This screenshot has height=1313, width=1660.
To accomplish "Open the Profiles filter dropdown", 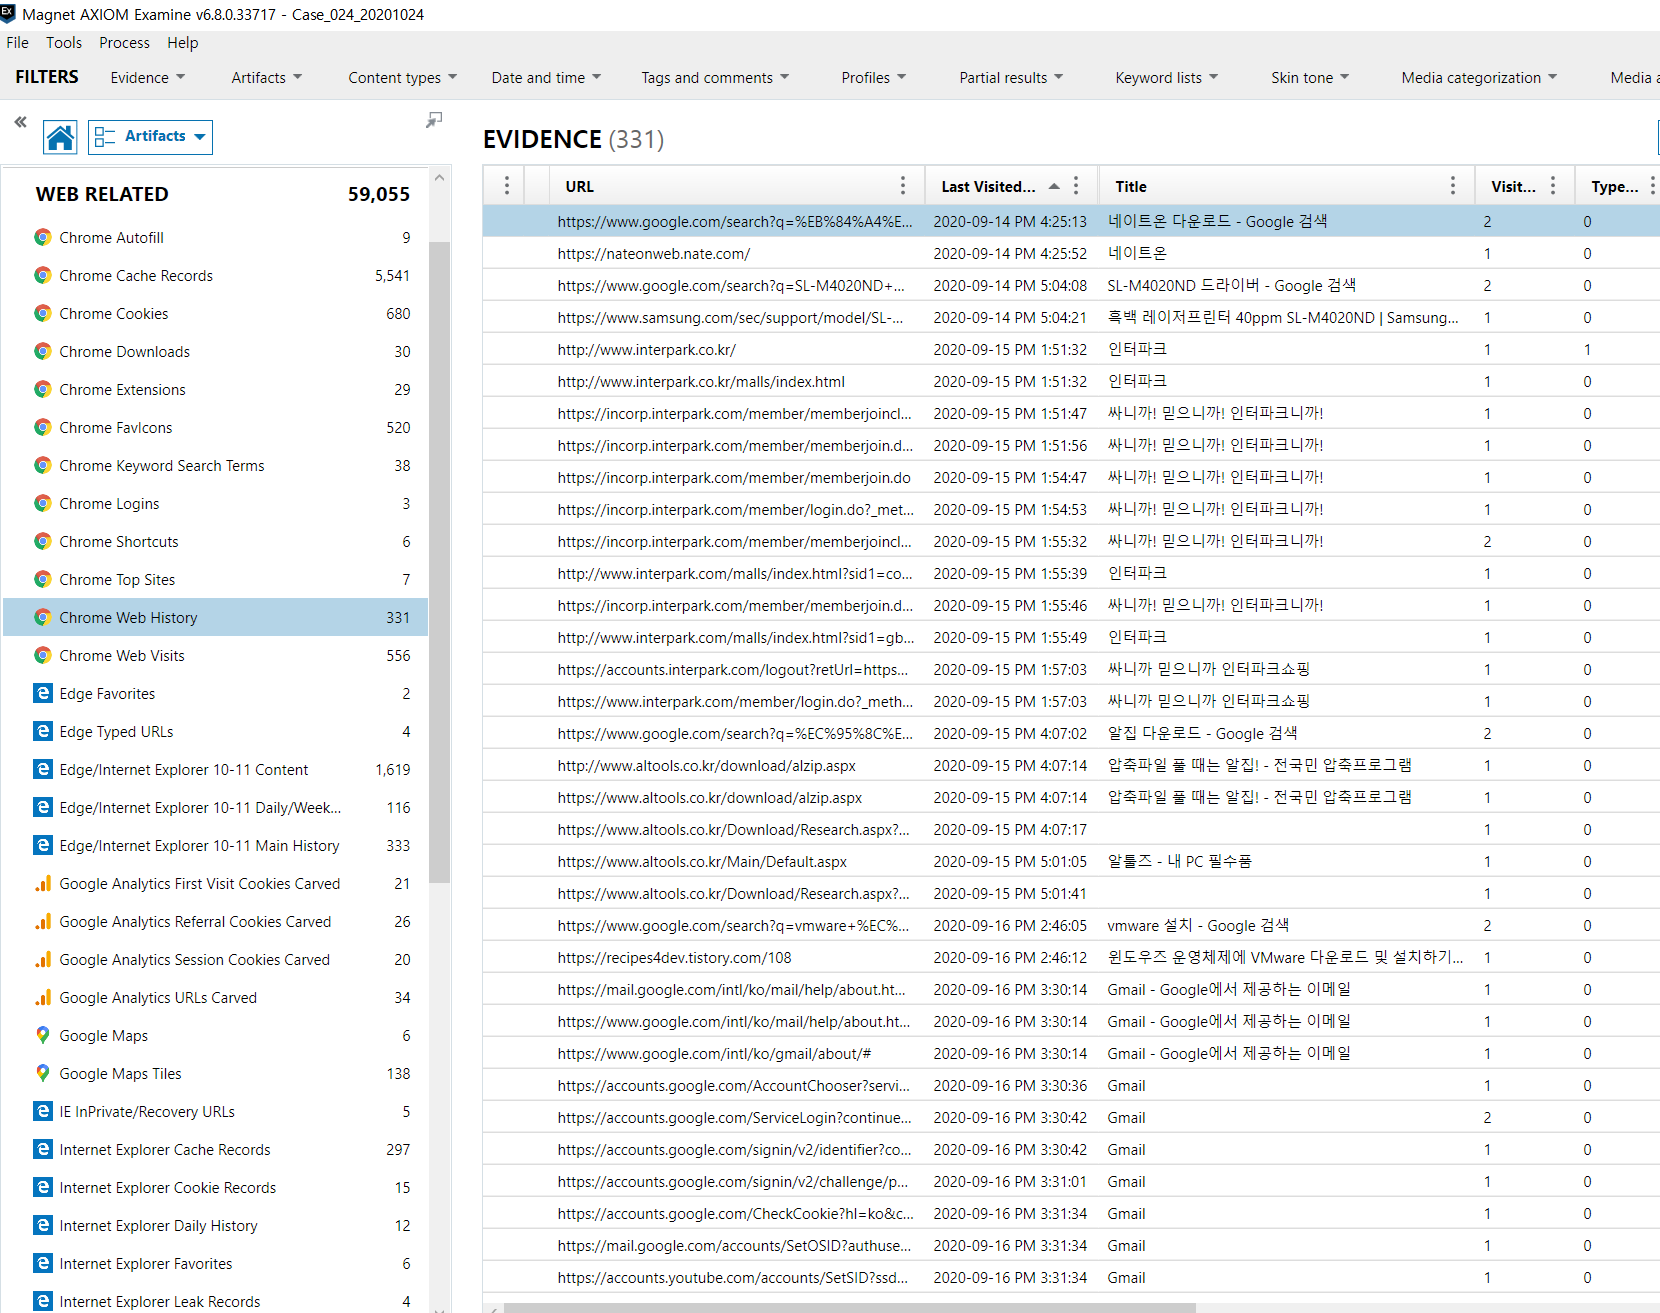I will point(874,78).
